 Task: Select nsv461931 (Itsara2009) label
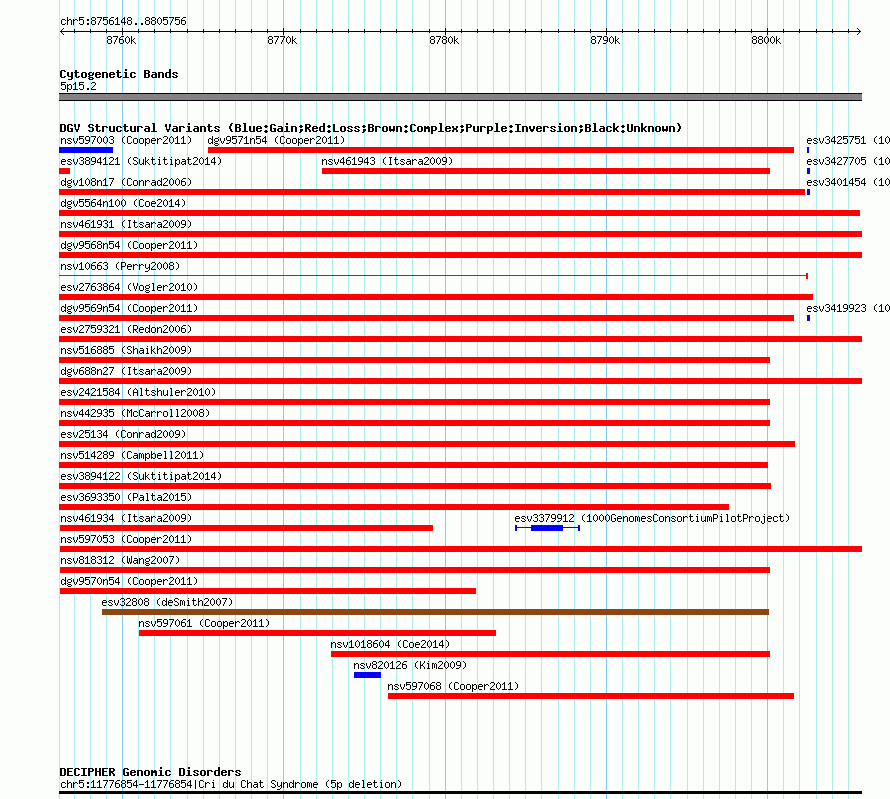pyautogui.click(x=126, y=224)
